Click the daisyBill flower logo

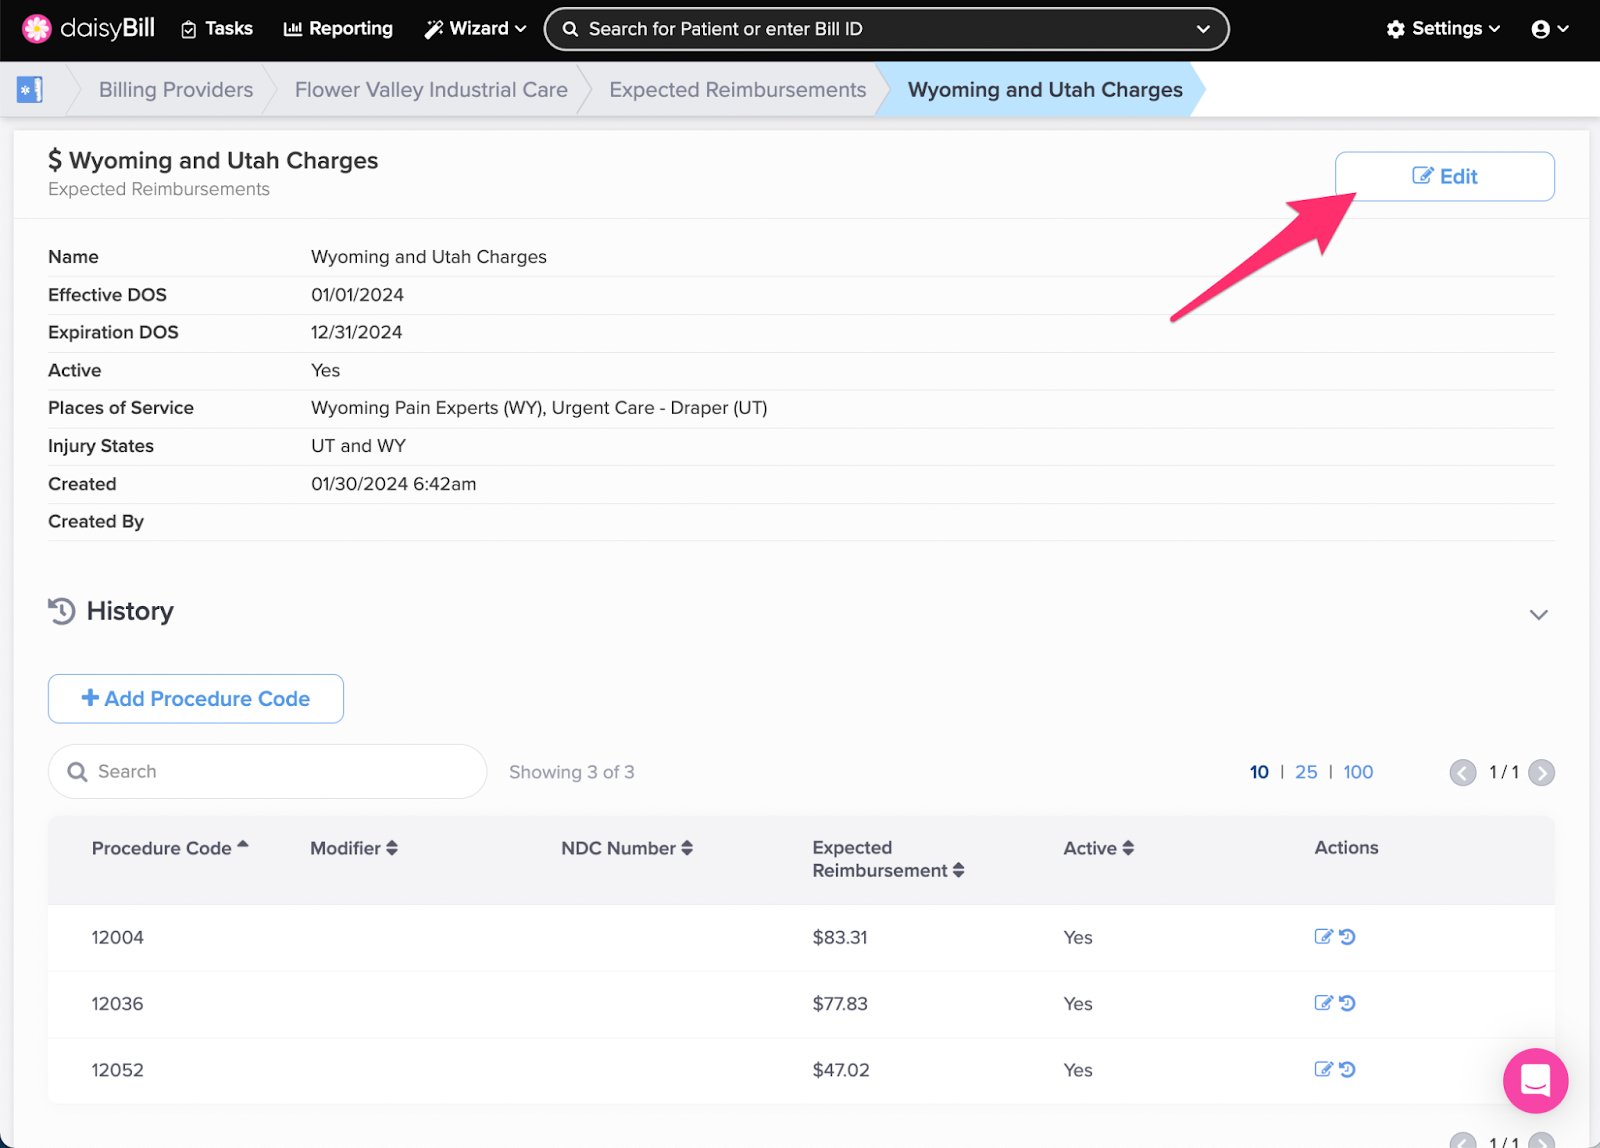(x=37, y=29)
